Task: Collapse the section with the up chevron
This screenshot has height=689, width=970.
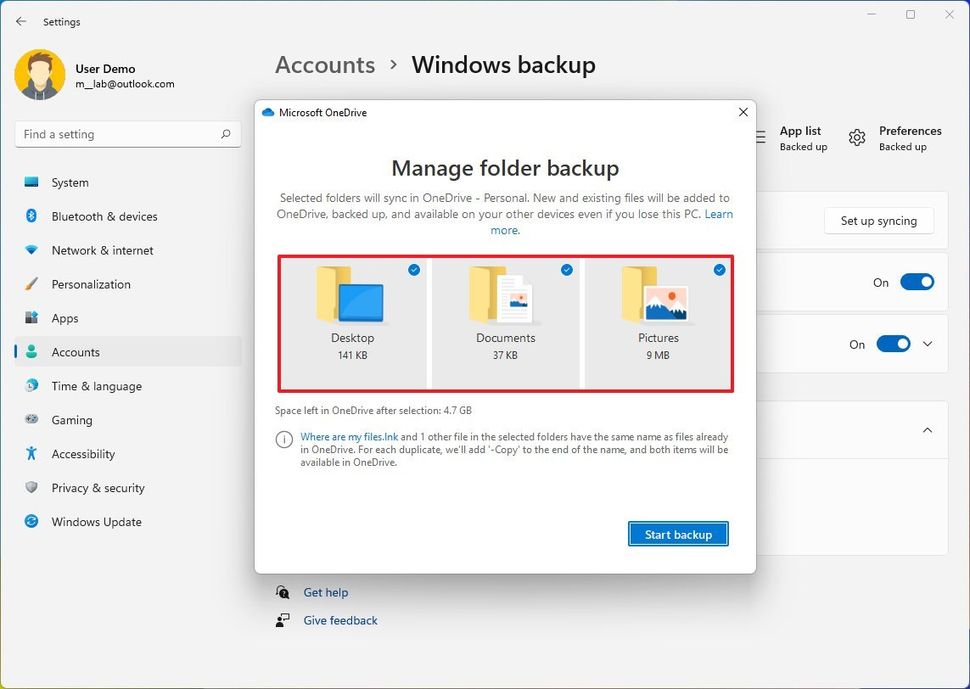Action: point(927,430)
